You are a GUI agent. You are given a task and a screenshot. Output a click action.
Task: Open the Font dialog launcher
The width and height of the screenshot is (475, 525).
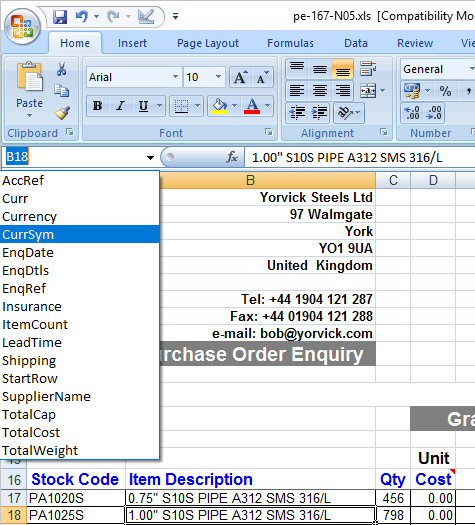(268, 132)
